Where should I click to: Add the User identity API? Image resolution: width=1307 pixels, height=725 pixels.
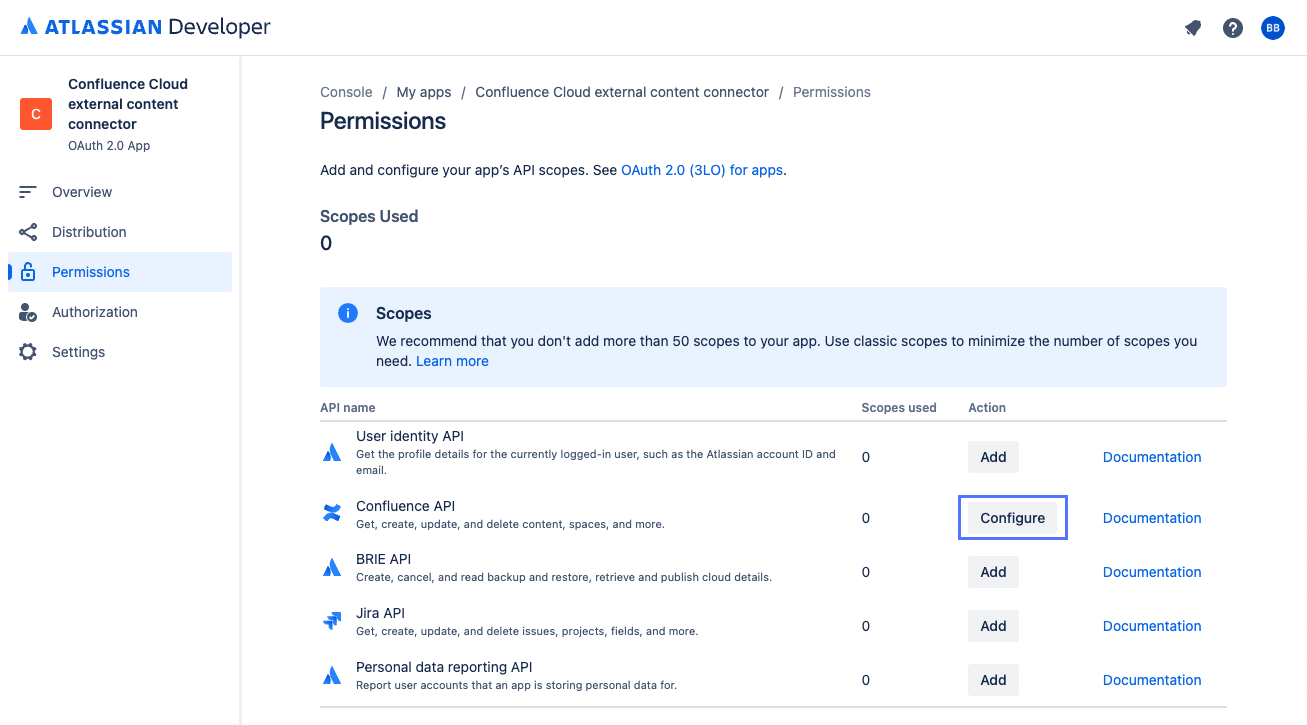(x=993, y=457)
